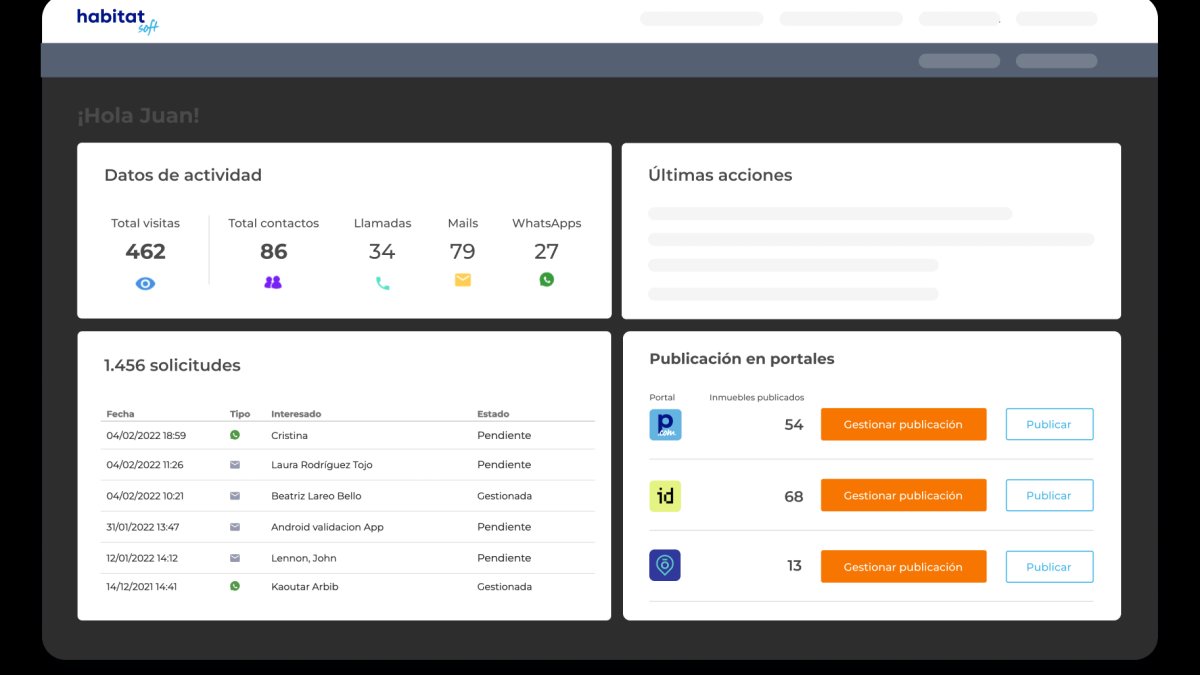The height and width of the screenshot is (675, 1200).
Task: Click the yellow envelope icon under Mails
Action: (x=462, y=281)
